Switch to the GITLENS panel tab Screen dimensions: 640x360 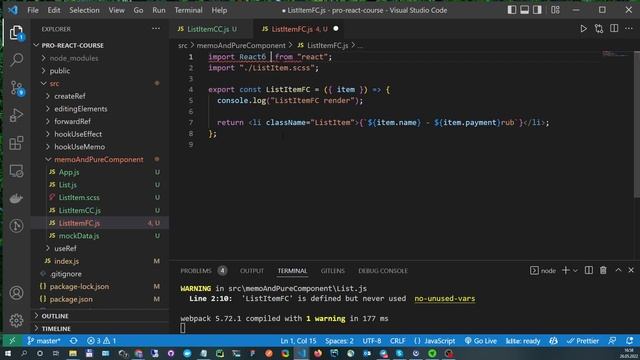point(333,271)
